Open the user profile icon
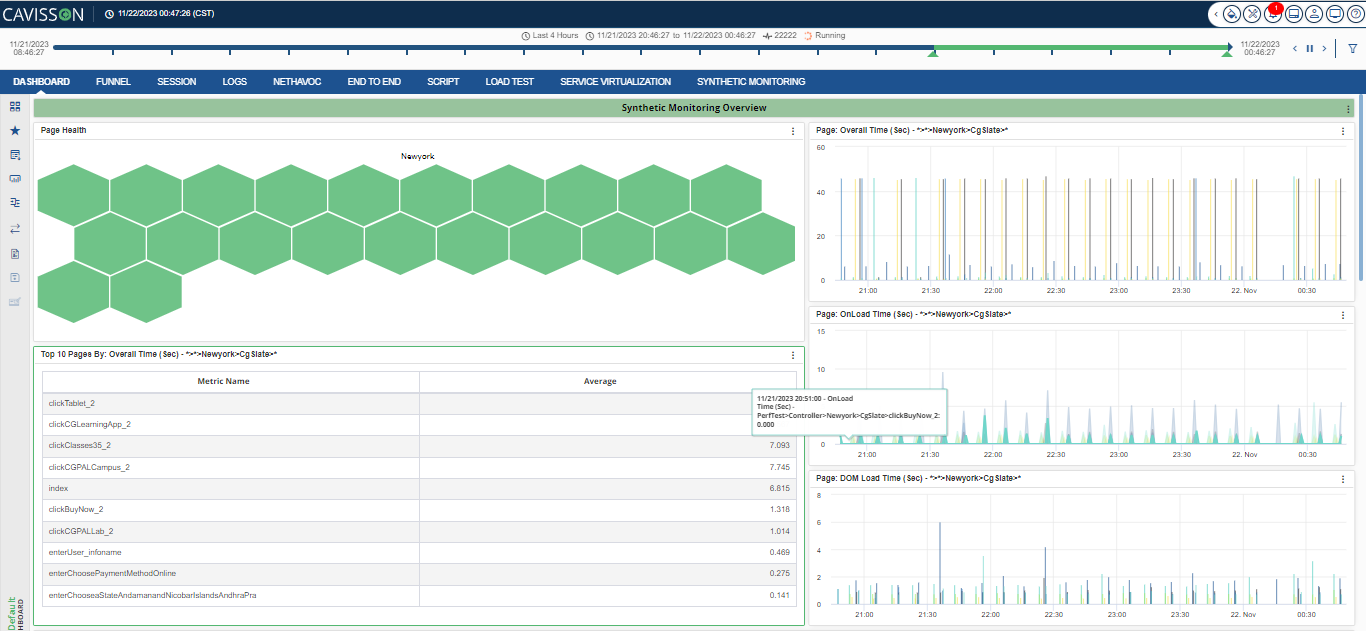The height and width of the screenshot is (631, 1366). coord(1314,14)
